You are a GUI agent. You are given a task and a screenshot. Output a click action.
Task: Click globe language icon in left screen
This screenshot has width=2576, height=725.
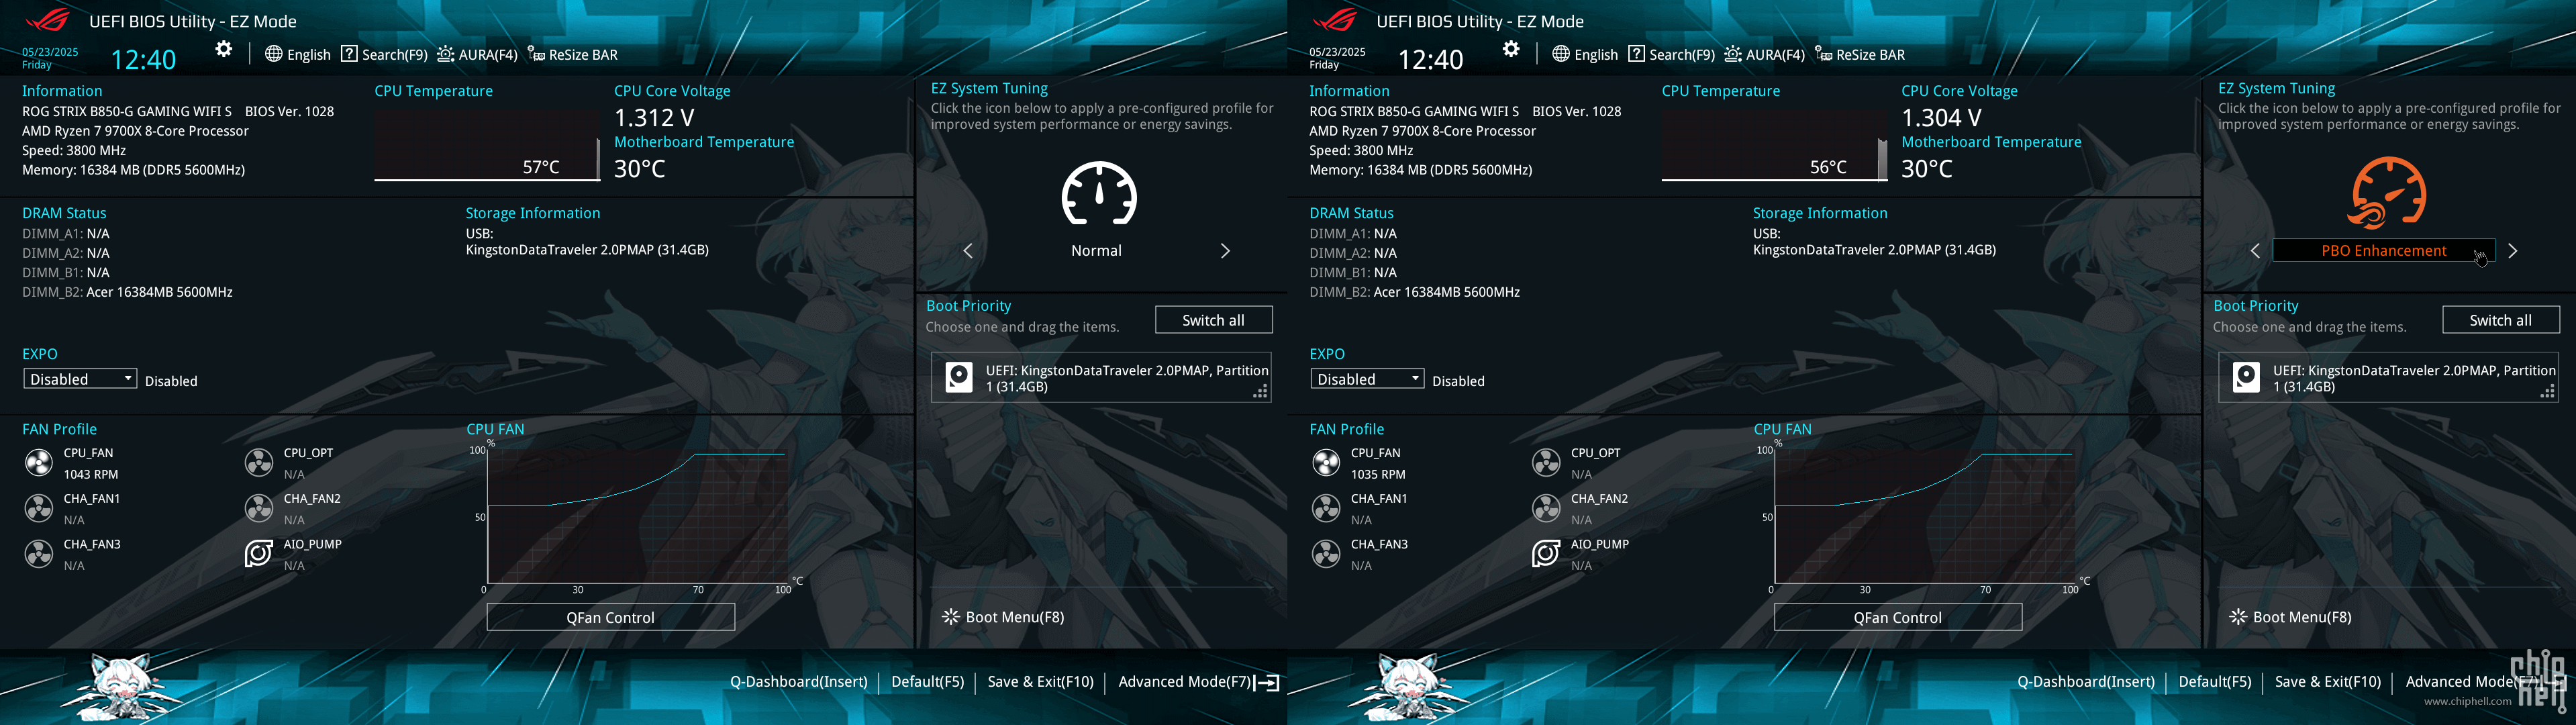point(273,54)
